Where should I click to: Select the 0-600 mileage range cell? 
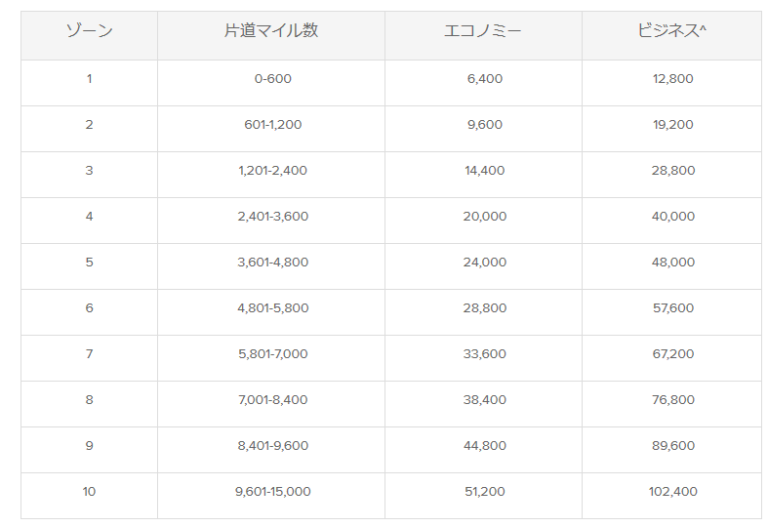tap(272, 79)
